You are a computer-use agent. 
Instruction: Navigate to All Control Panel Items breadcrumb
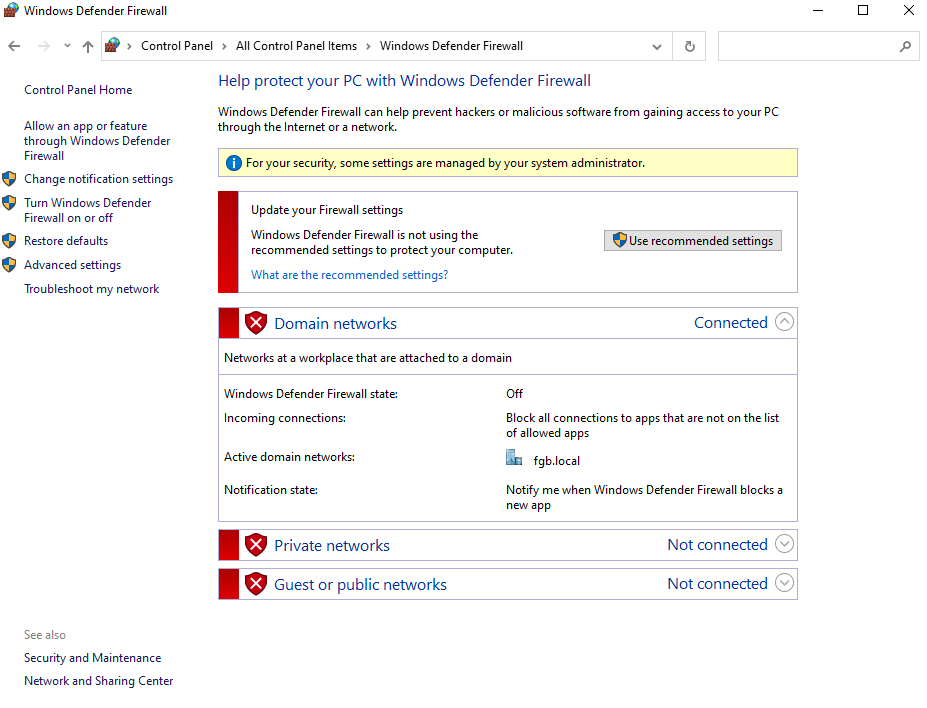pos(296,46)
